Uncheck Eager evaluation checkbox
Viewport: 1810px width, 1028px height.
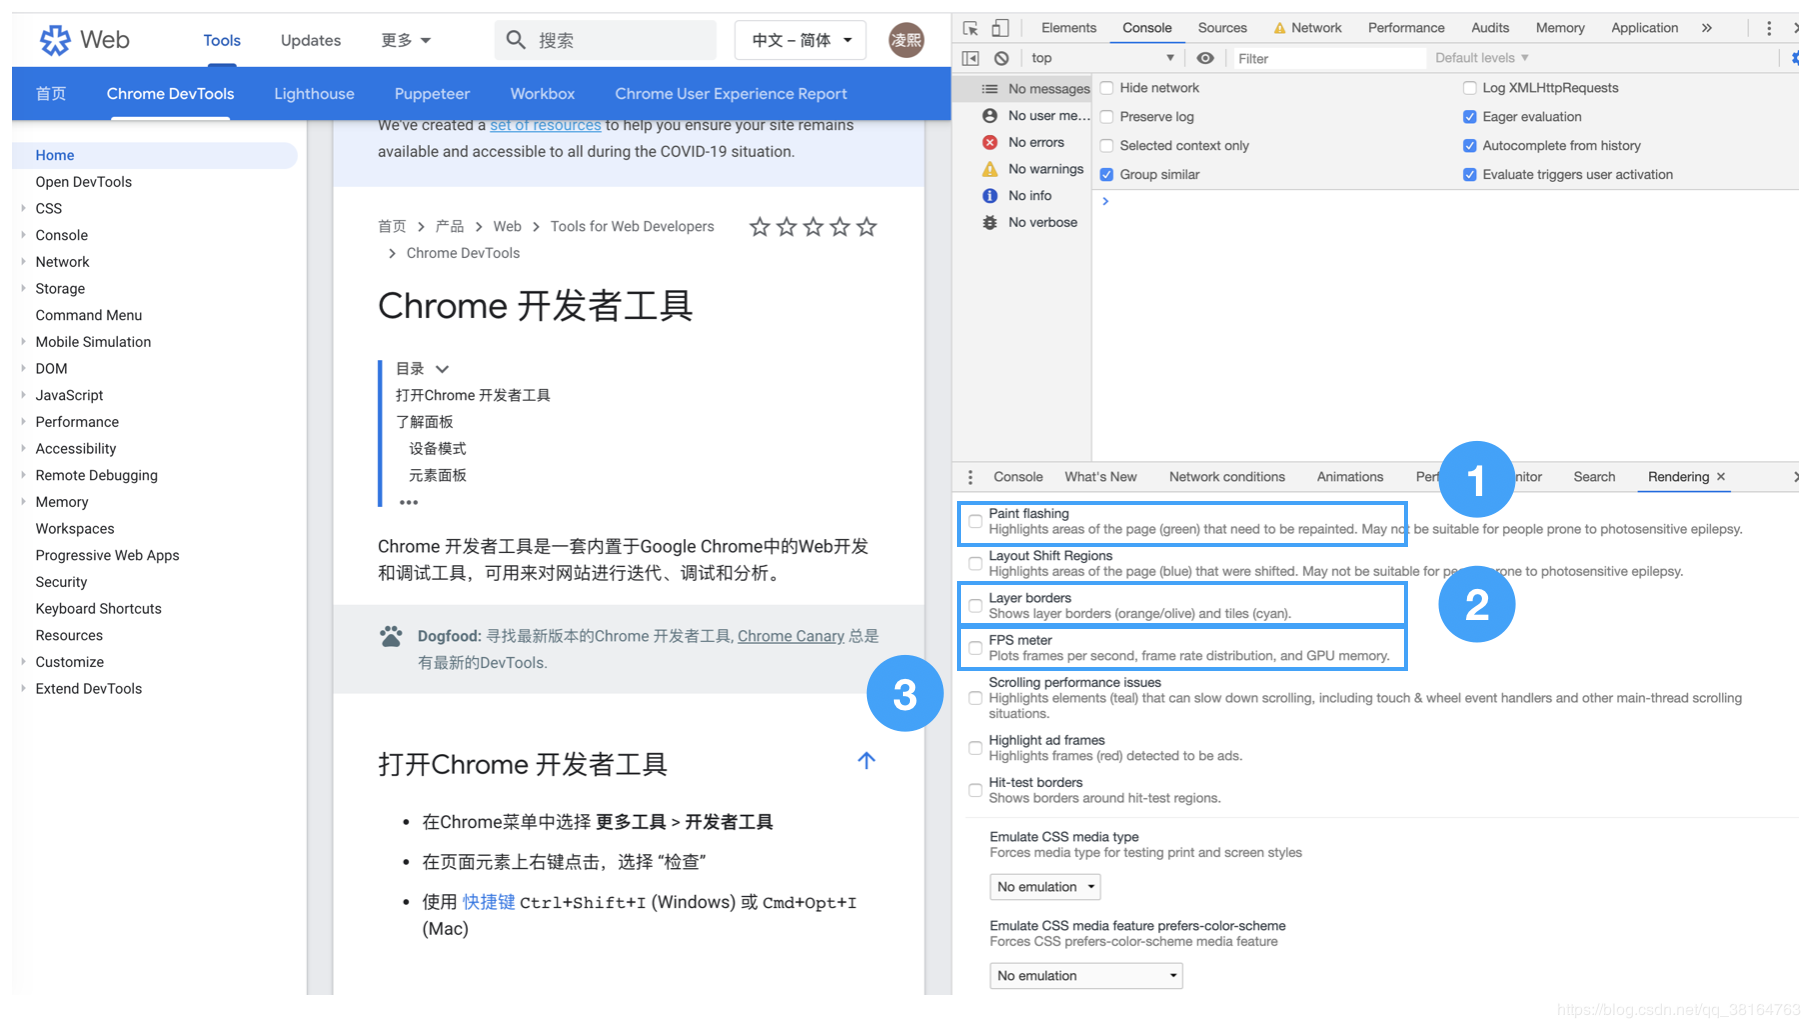pyautogui.click(x=1470, y=117)
